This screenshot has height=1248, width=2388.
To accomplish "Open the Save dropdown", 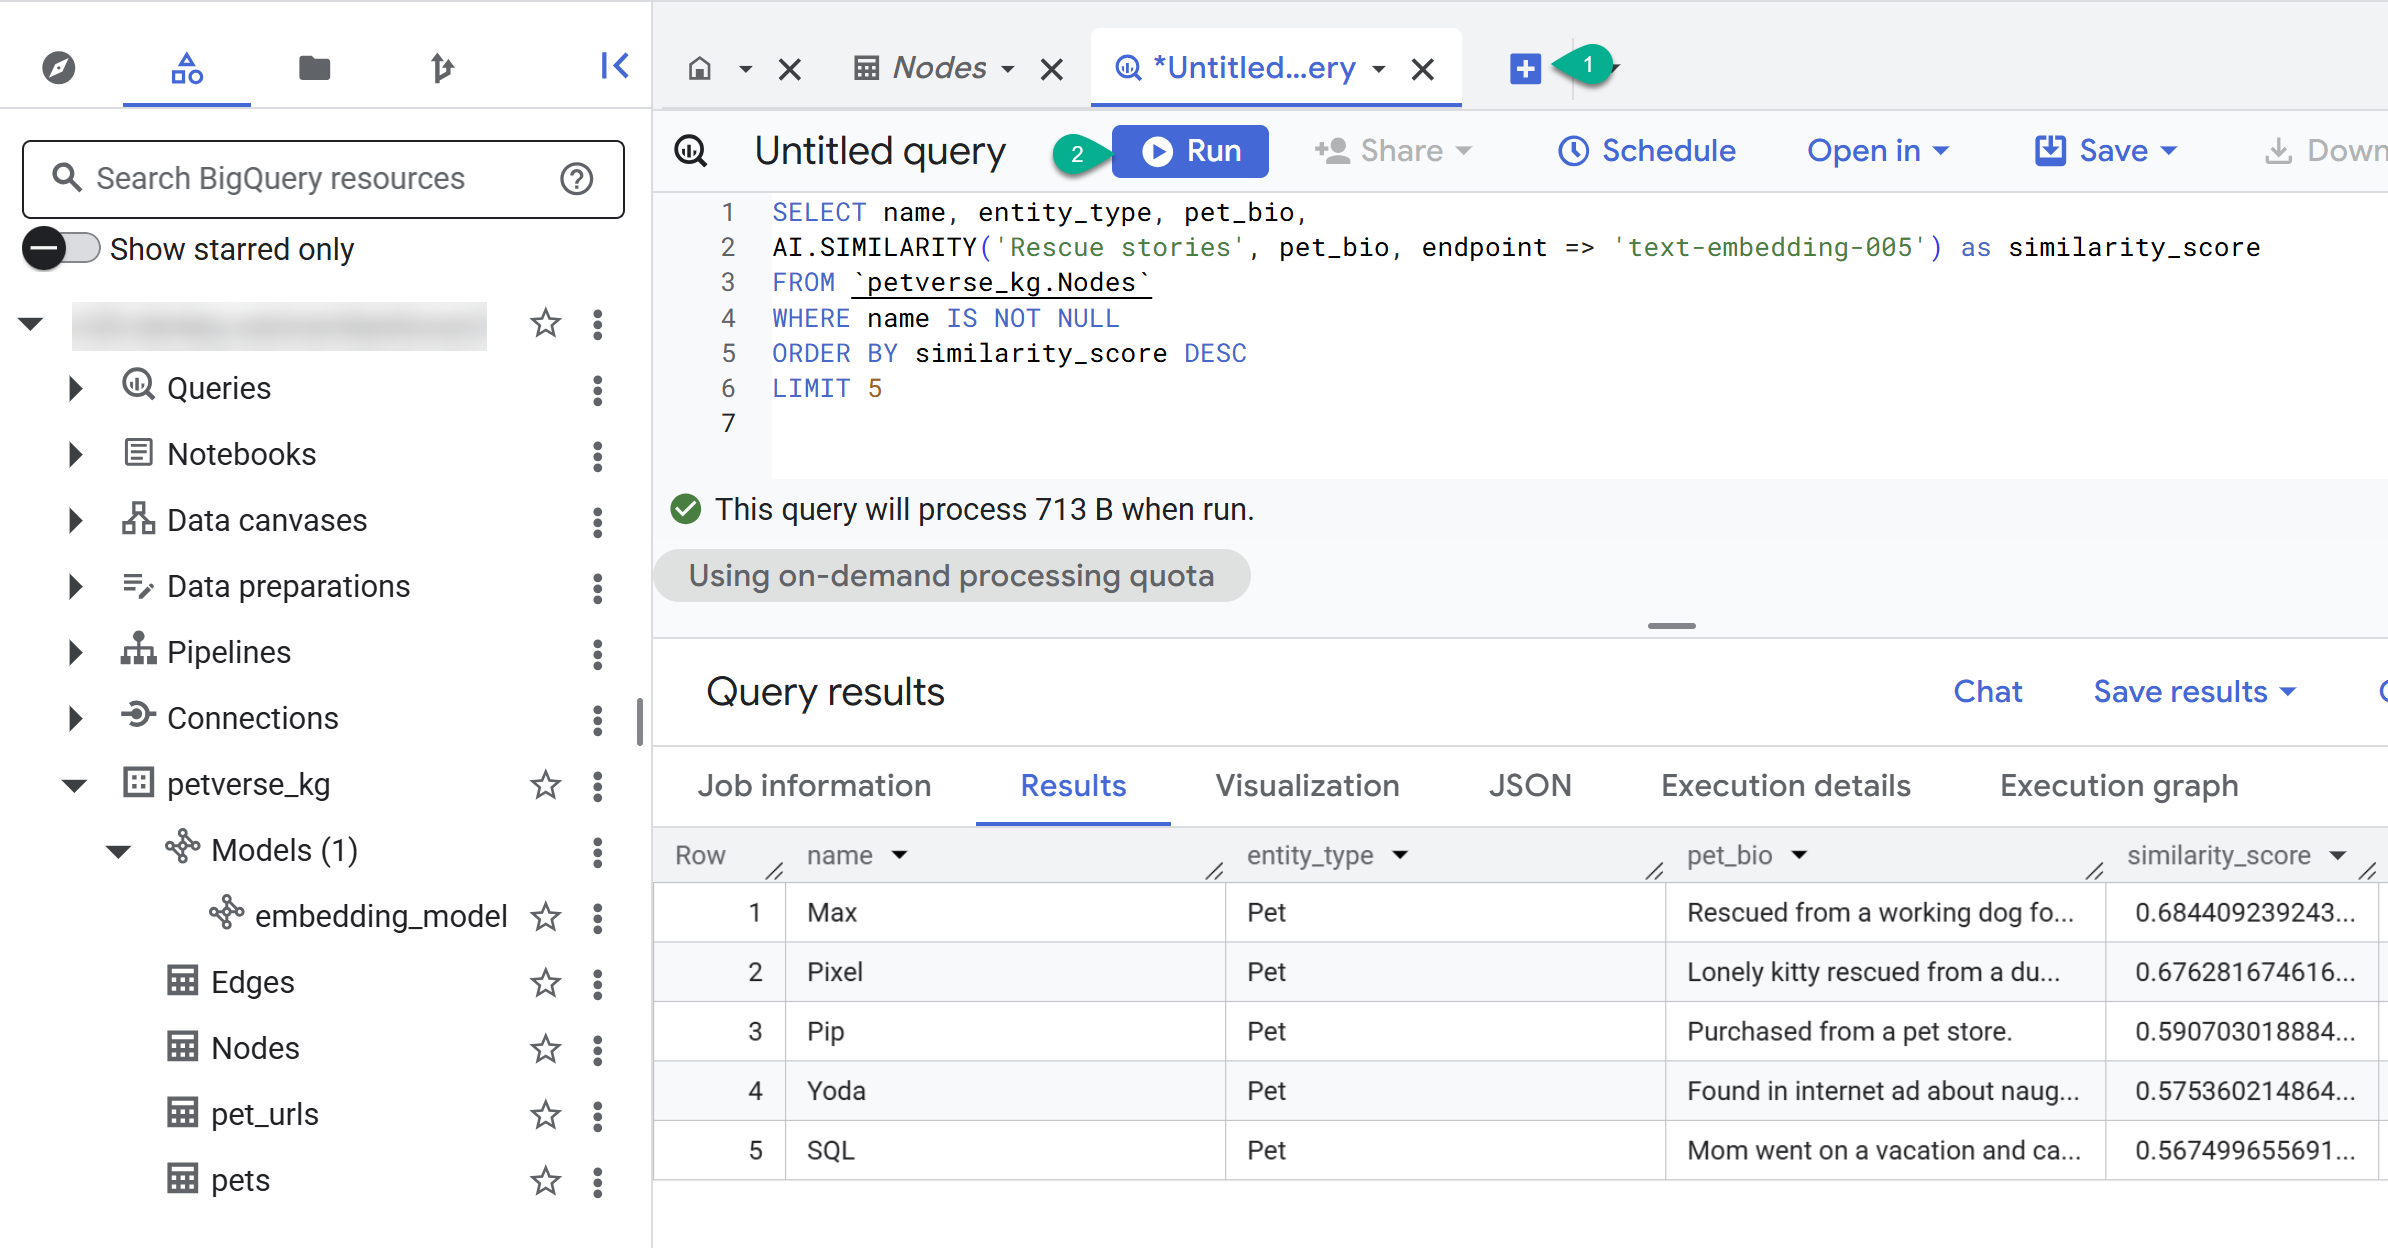I will point(2106,151).
